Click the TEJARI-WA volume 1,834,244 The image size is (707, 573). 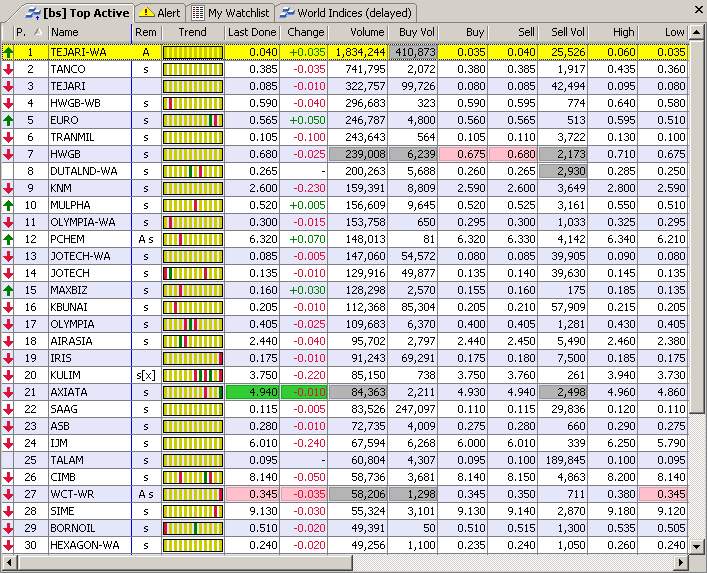pos(358,52)
